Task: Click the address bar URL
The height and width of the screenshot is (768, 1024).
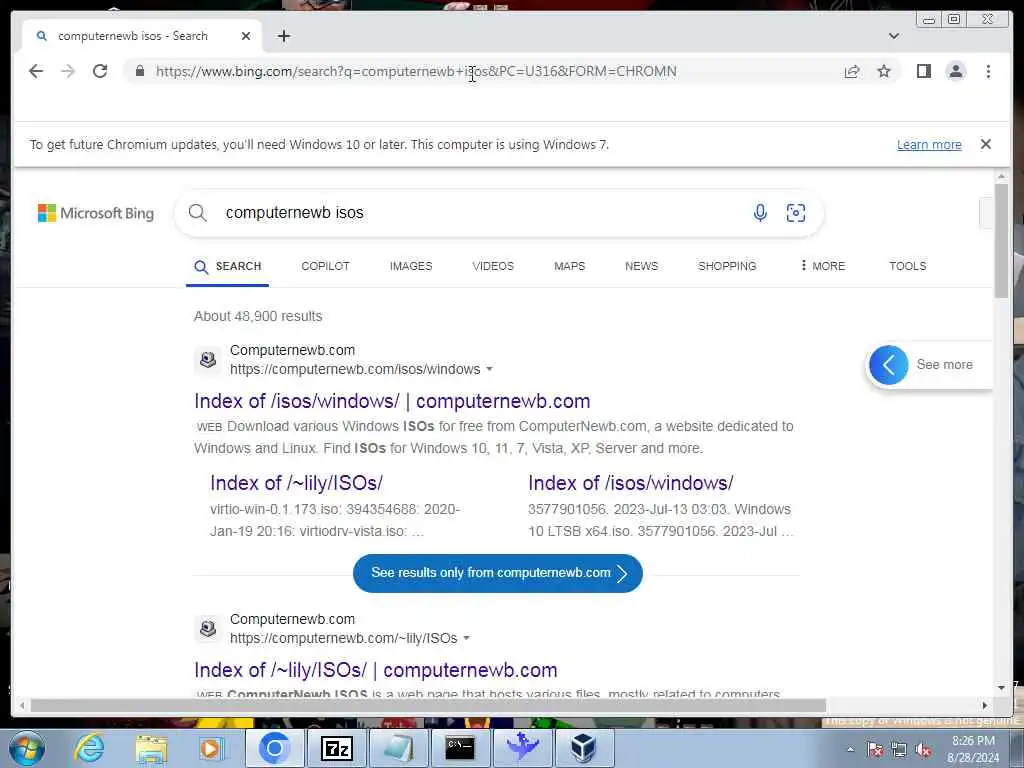Action: (x=416, y=71)
